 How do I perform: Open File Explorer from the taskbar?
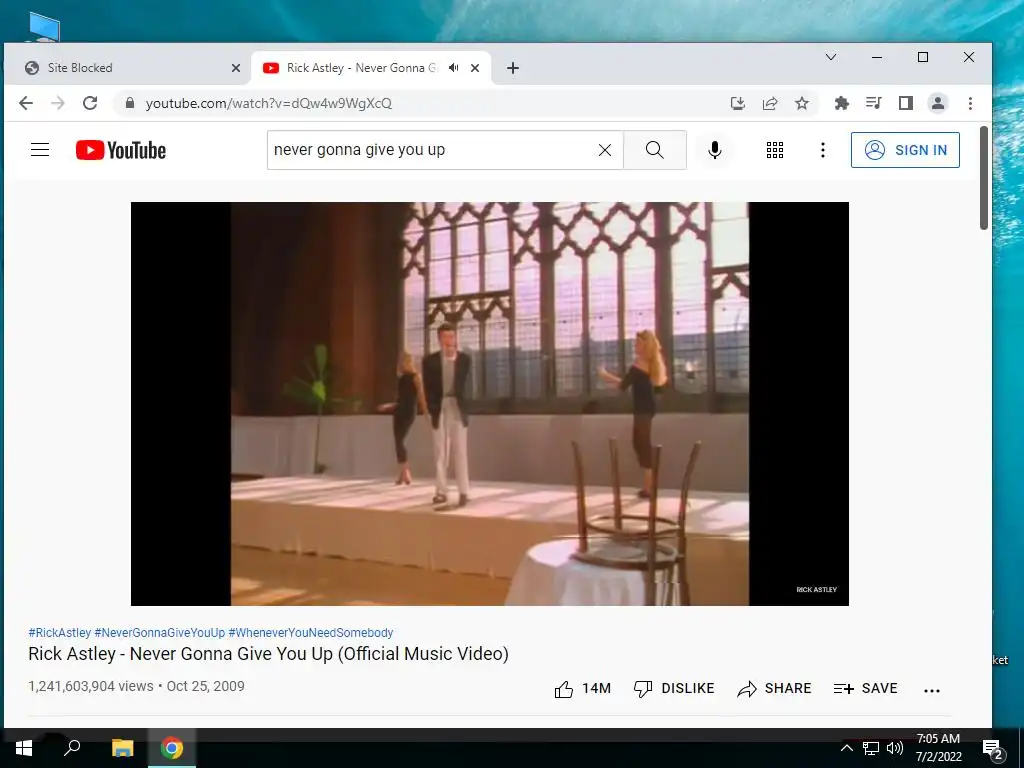[x=122, y=748]
